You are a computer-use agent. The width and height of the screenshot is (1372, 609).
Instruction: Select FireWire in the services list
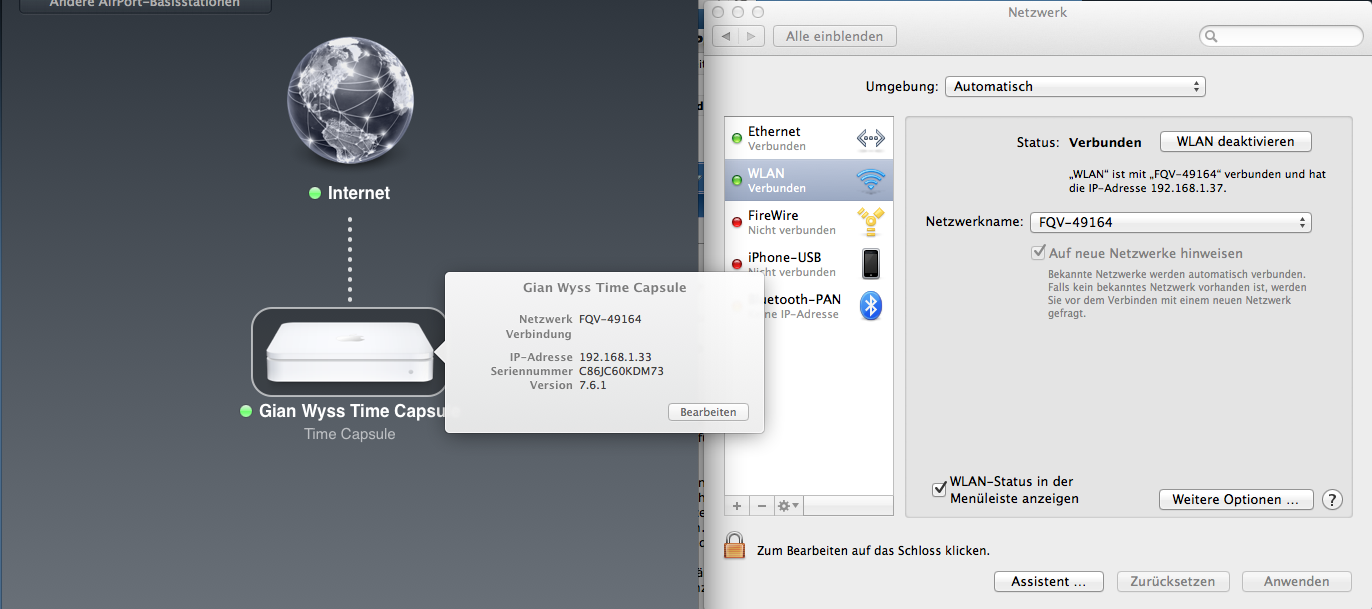pos(809,222)
